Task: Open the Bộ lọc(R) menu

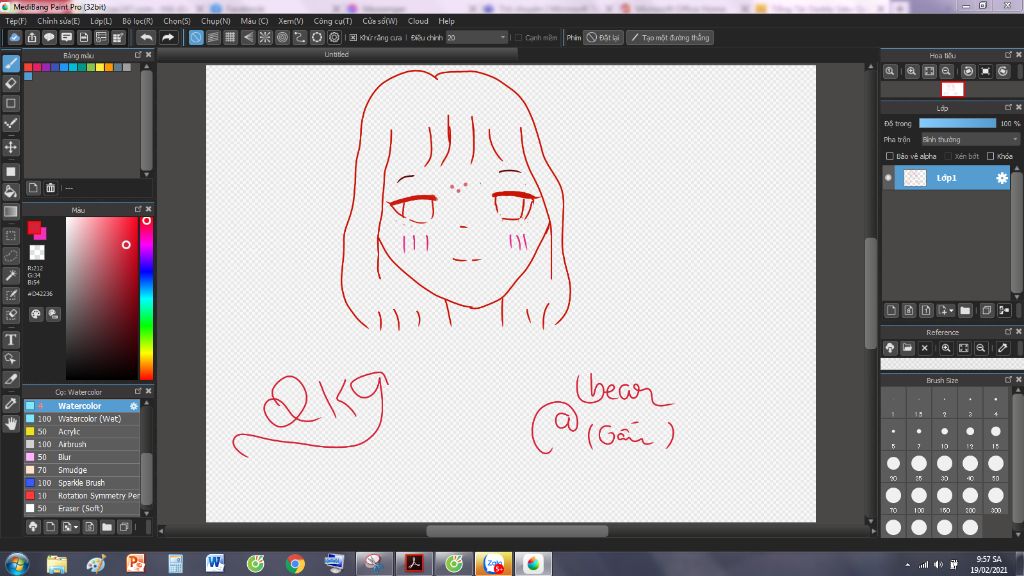Action: 138,21
